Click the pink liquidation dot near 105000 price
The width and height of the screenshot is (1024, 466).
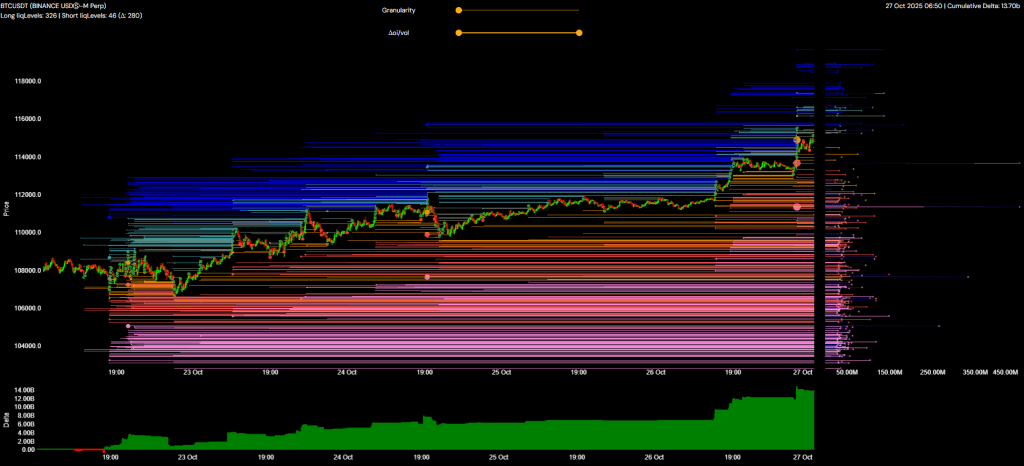[128, 326]
